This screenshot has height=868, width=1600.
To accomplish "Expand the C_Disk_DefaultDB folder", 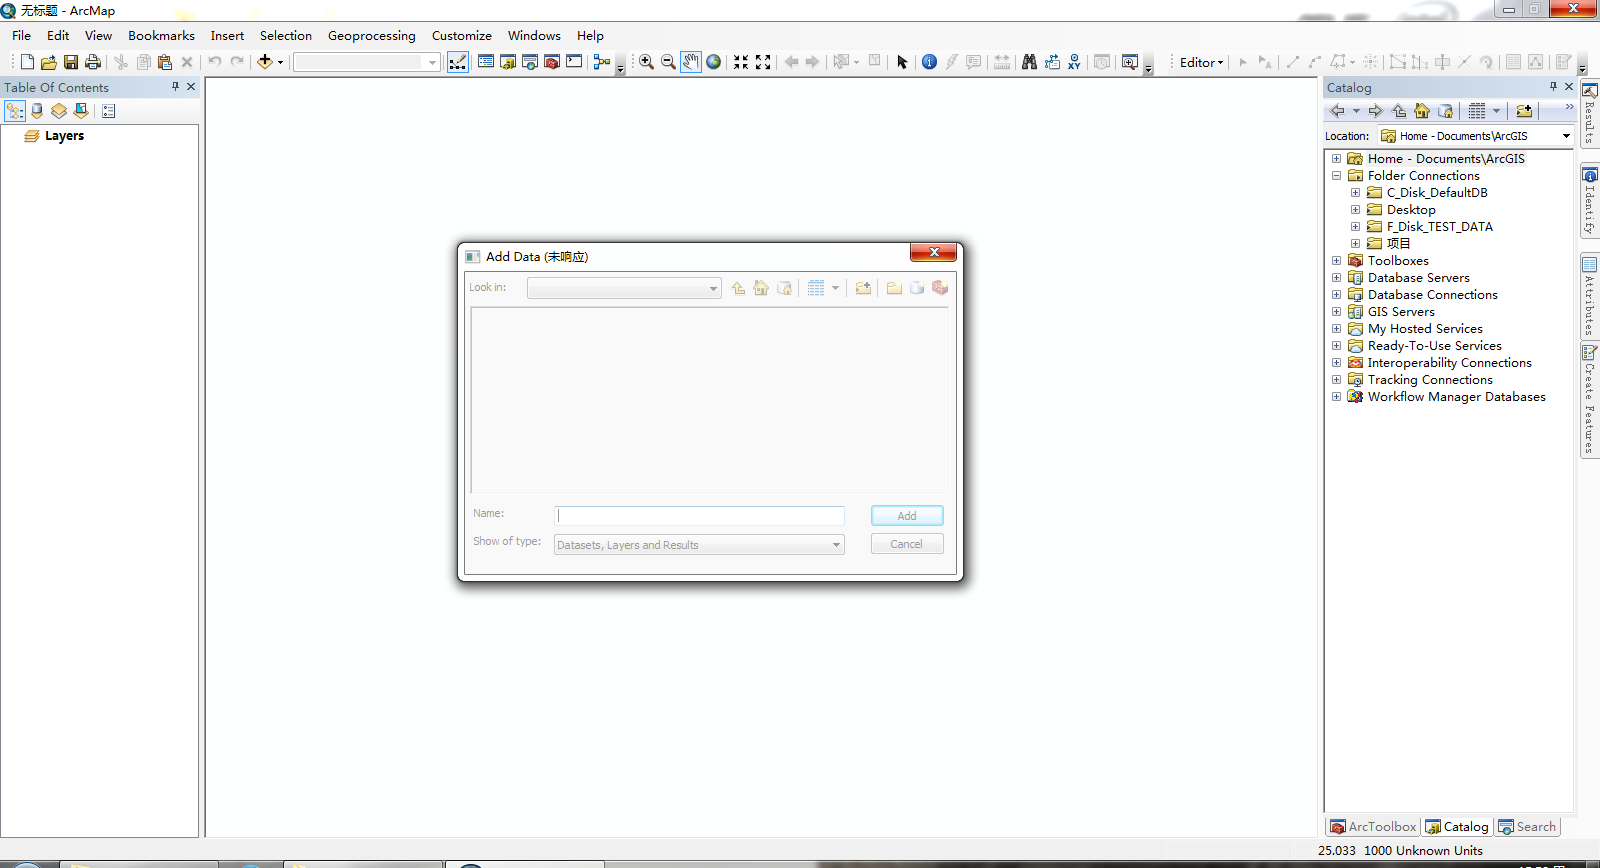I will point(1355,193).
